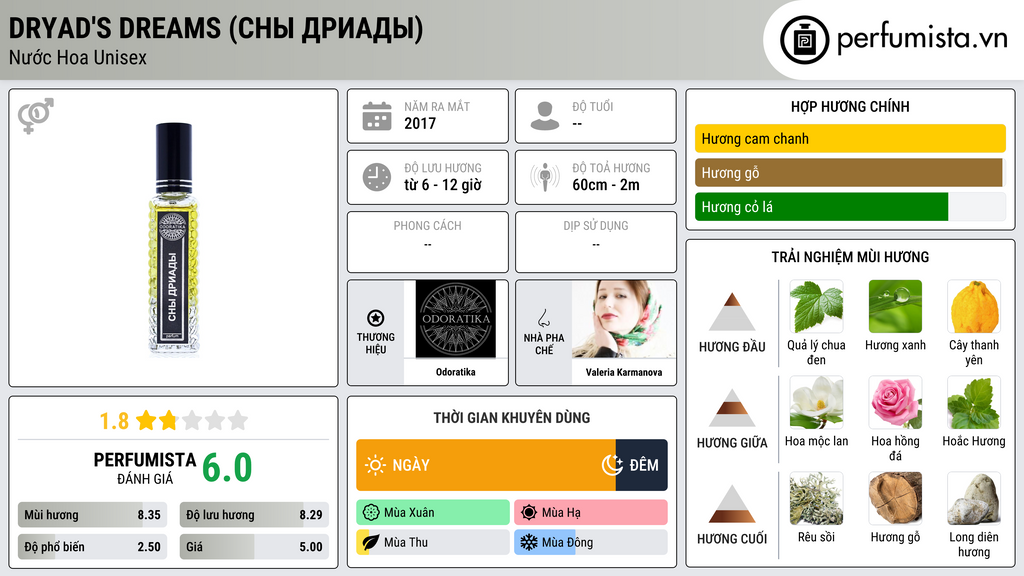Screen dimensions: 1024x576
Task: Click the Odoratika brand logo image
Action: tap(456, 319)
